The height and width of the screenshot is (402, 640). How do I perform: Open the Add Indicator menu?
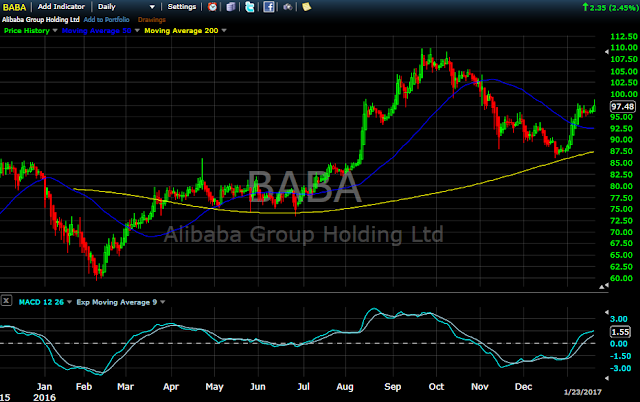pyautogui.click(x=61, y=7)
